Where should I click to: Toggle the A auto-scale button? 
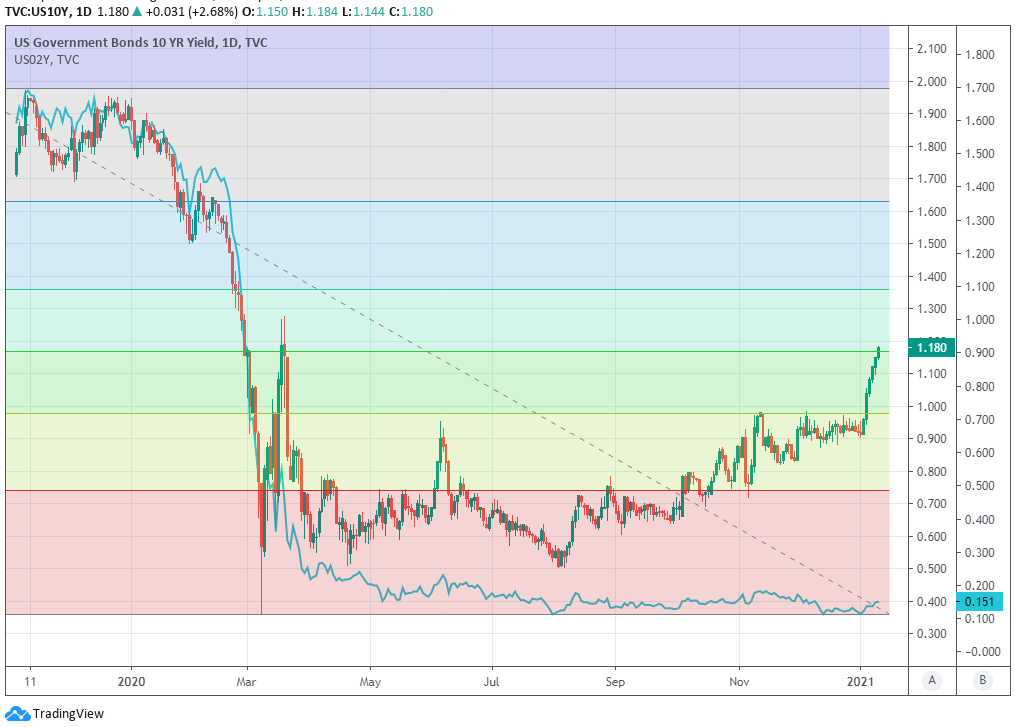pos(932,681)
